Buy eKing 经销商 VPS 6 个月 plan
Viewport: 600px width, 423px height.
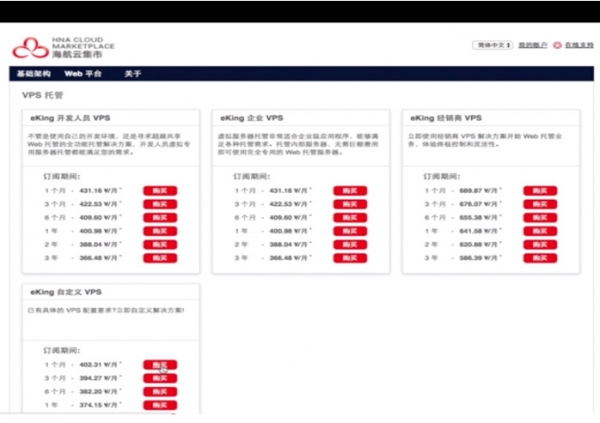(540, 217)
